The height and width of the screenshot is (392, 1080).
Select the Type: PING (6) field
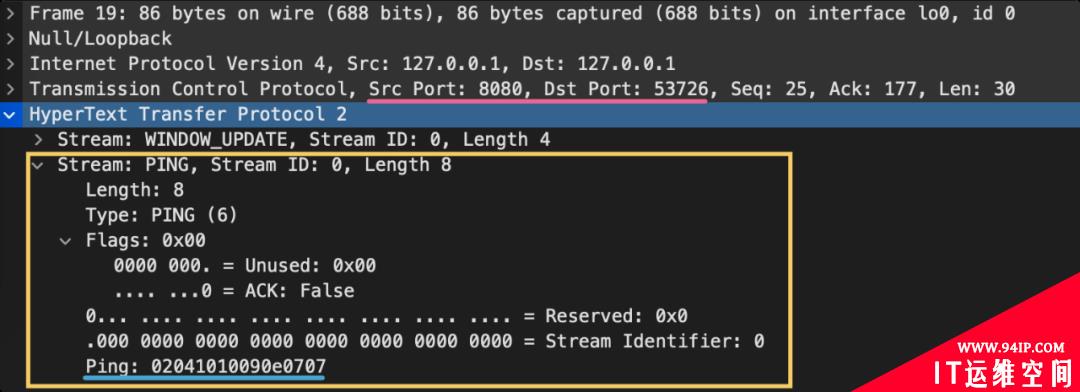pyautogui.click(x=162, y=216)
